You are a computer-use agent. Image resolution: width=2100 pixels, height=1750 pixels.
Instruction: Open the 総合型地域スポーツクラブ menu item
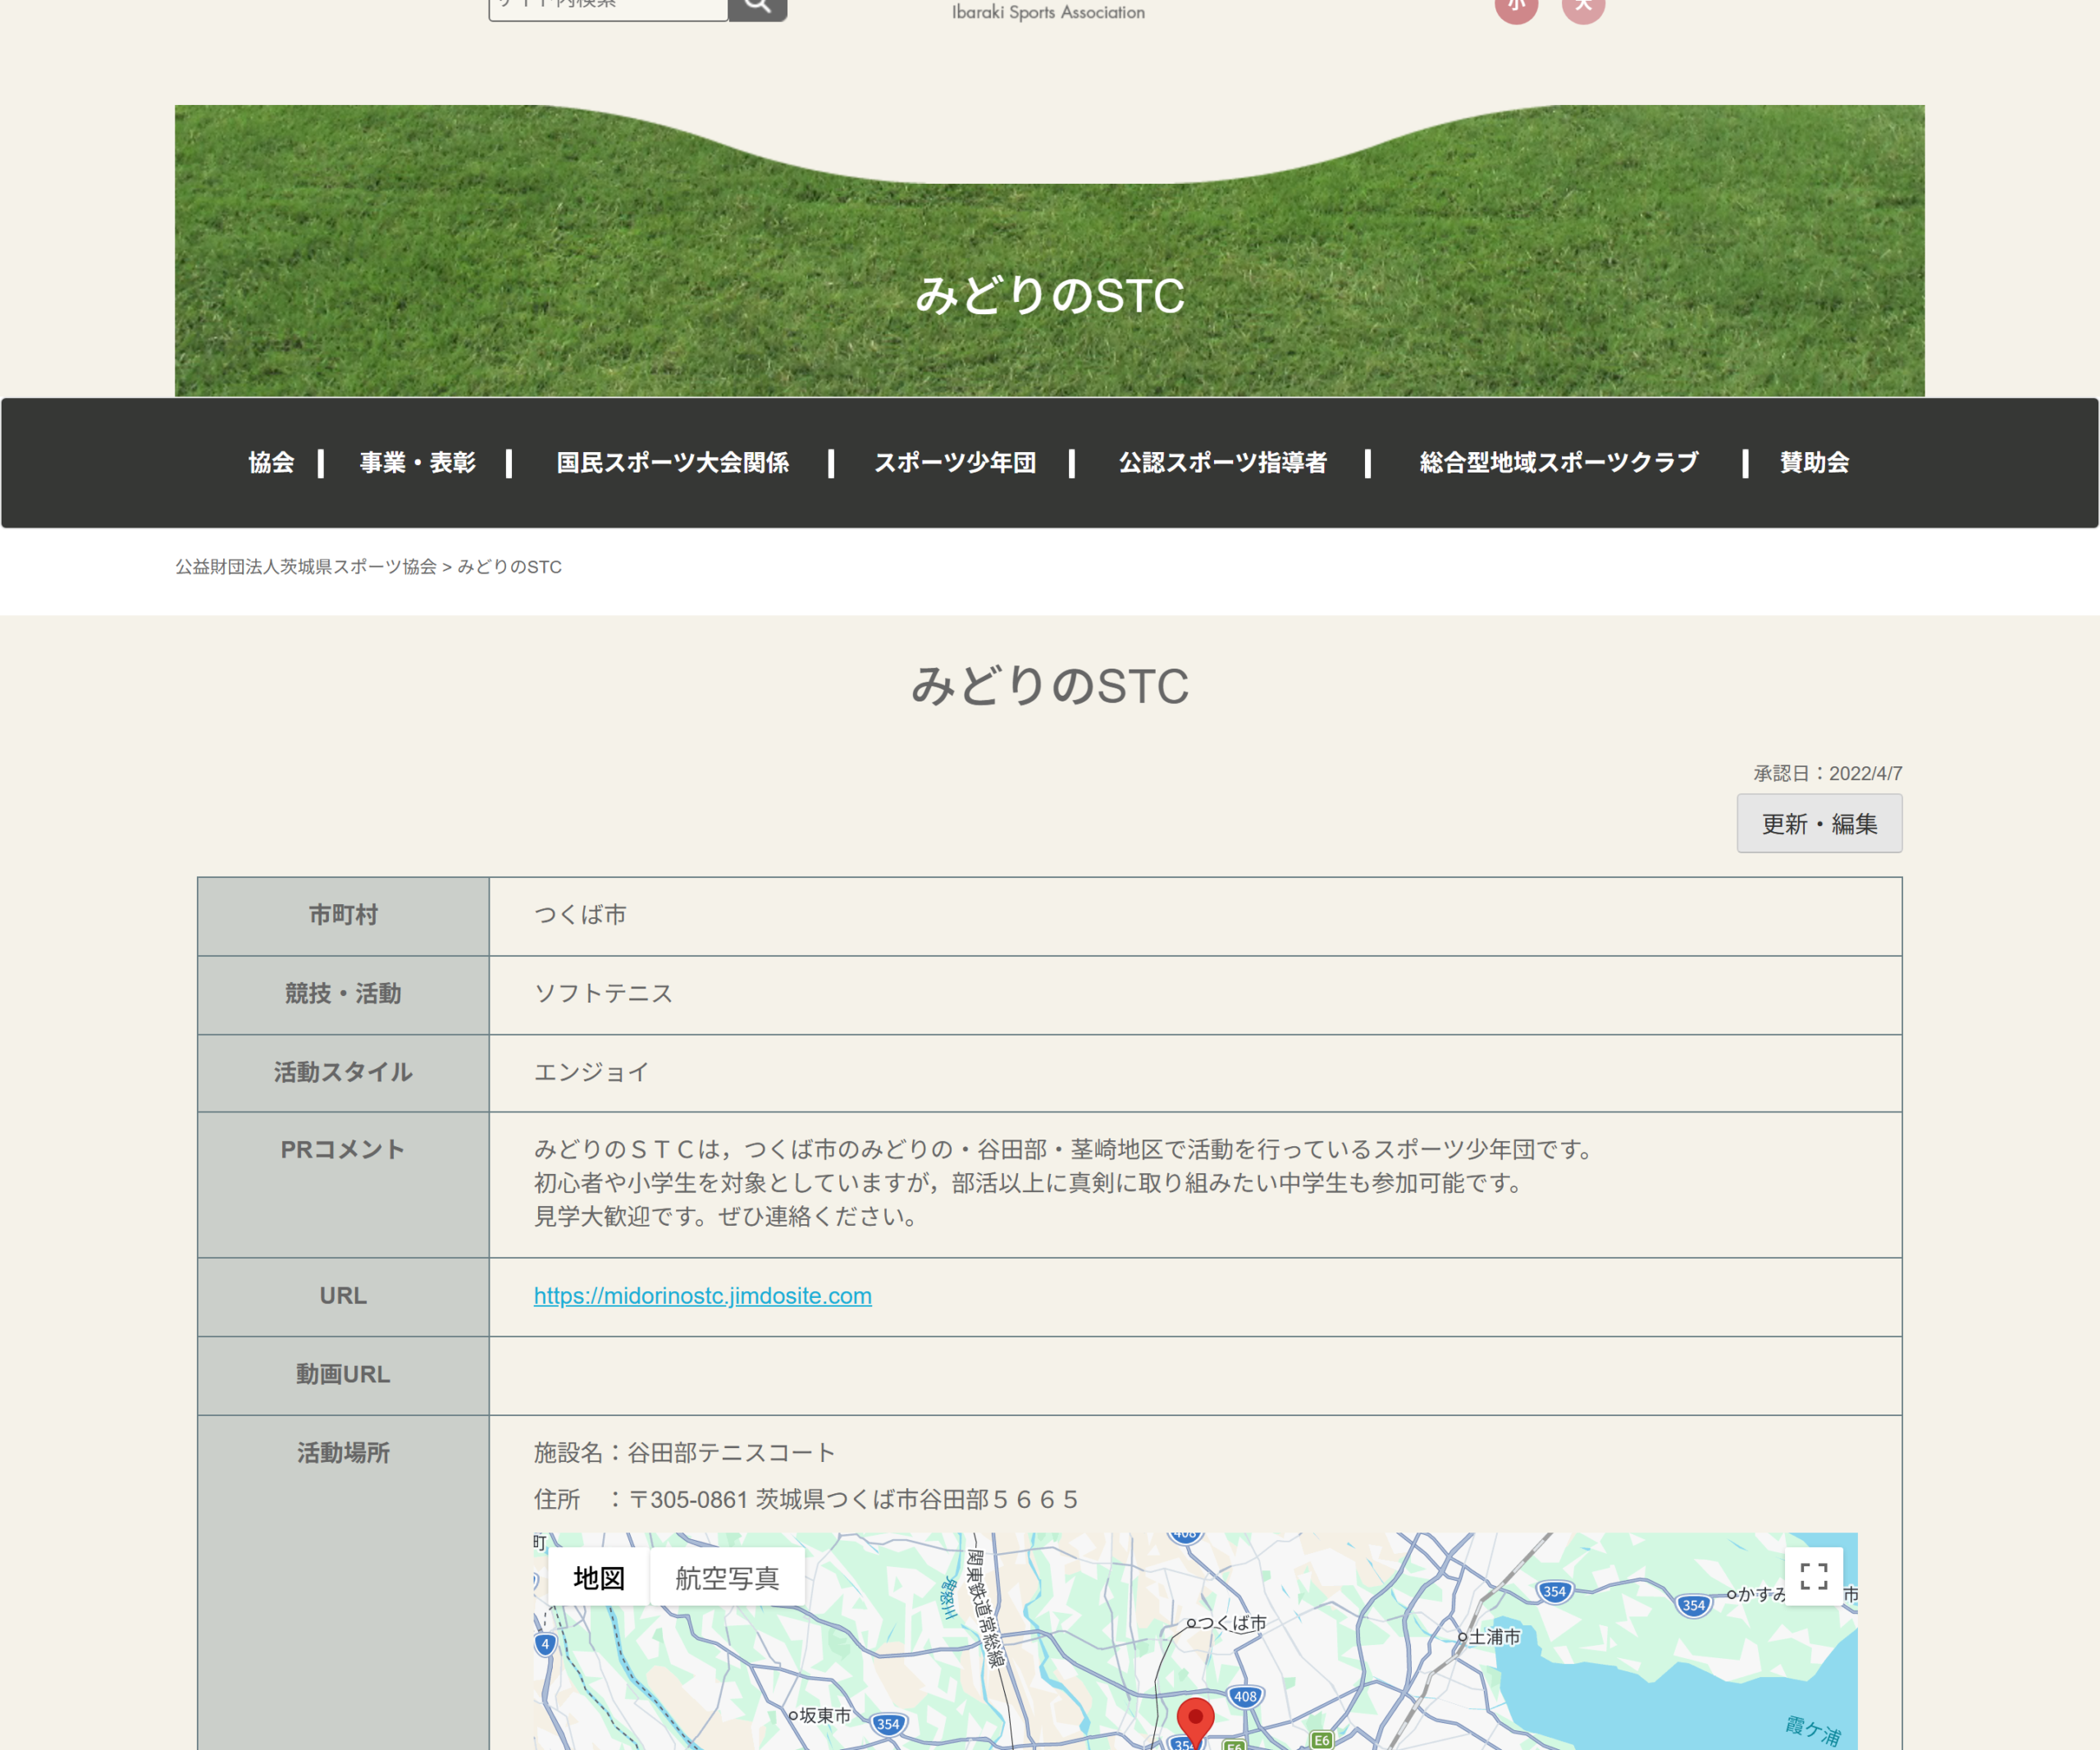(x=1559, y=463)
